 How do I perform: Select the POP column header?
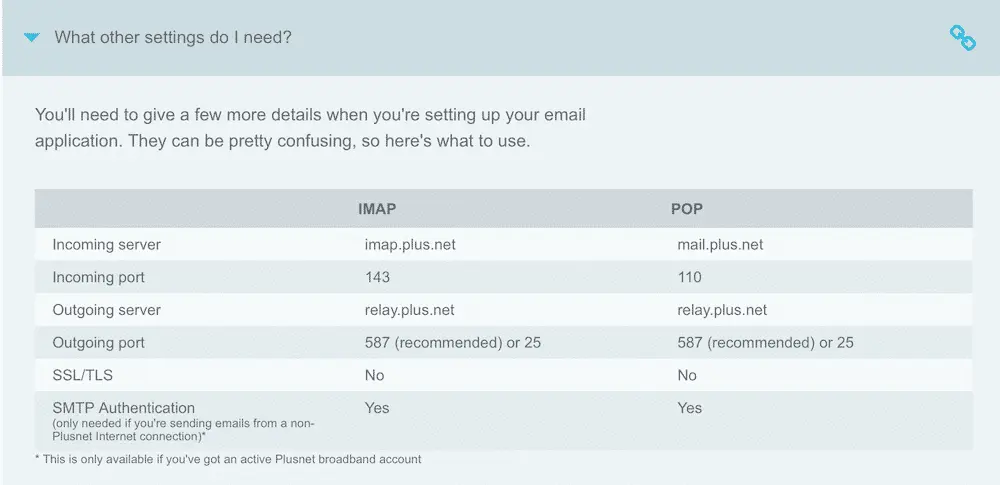tap(687, 209)
